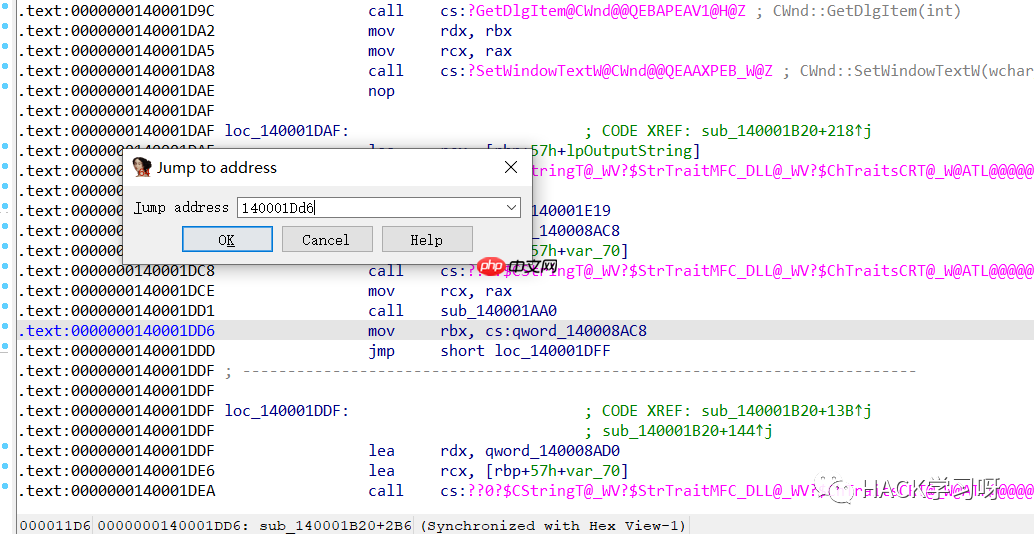Click operand rbx, cs:qword_140008AC8
This screenshot has width=1034, height=534.
point(543,330)
